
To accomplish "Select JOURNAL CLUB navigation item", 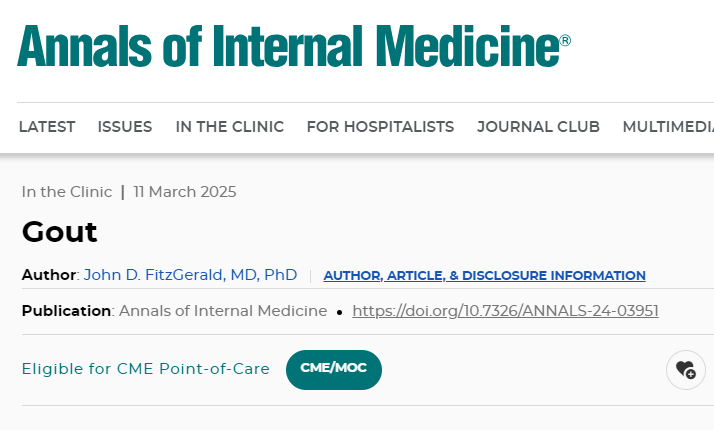I will click(538, 127).
